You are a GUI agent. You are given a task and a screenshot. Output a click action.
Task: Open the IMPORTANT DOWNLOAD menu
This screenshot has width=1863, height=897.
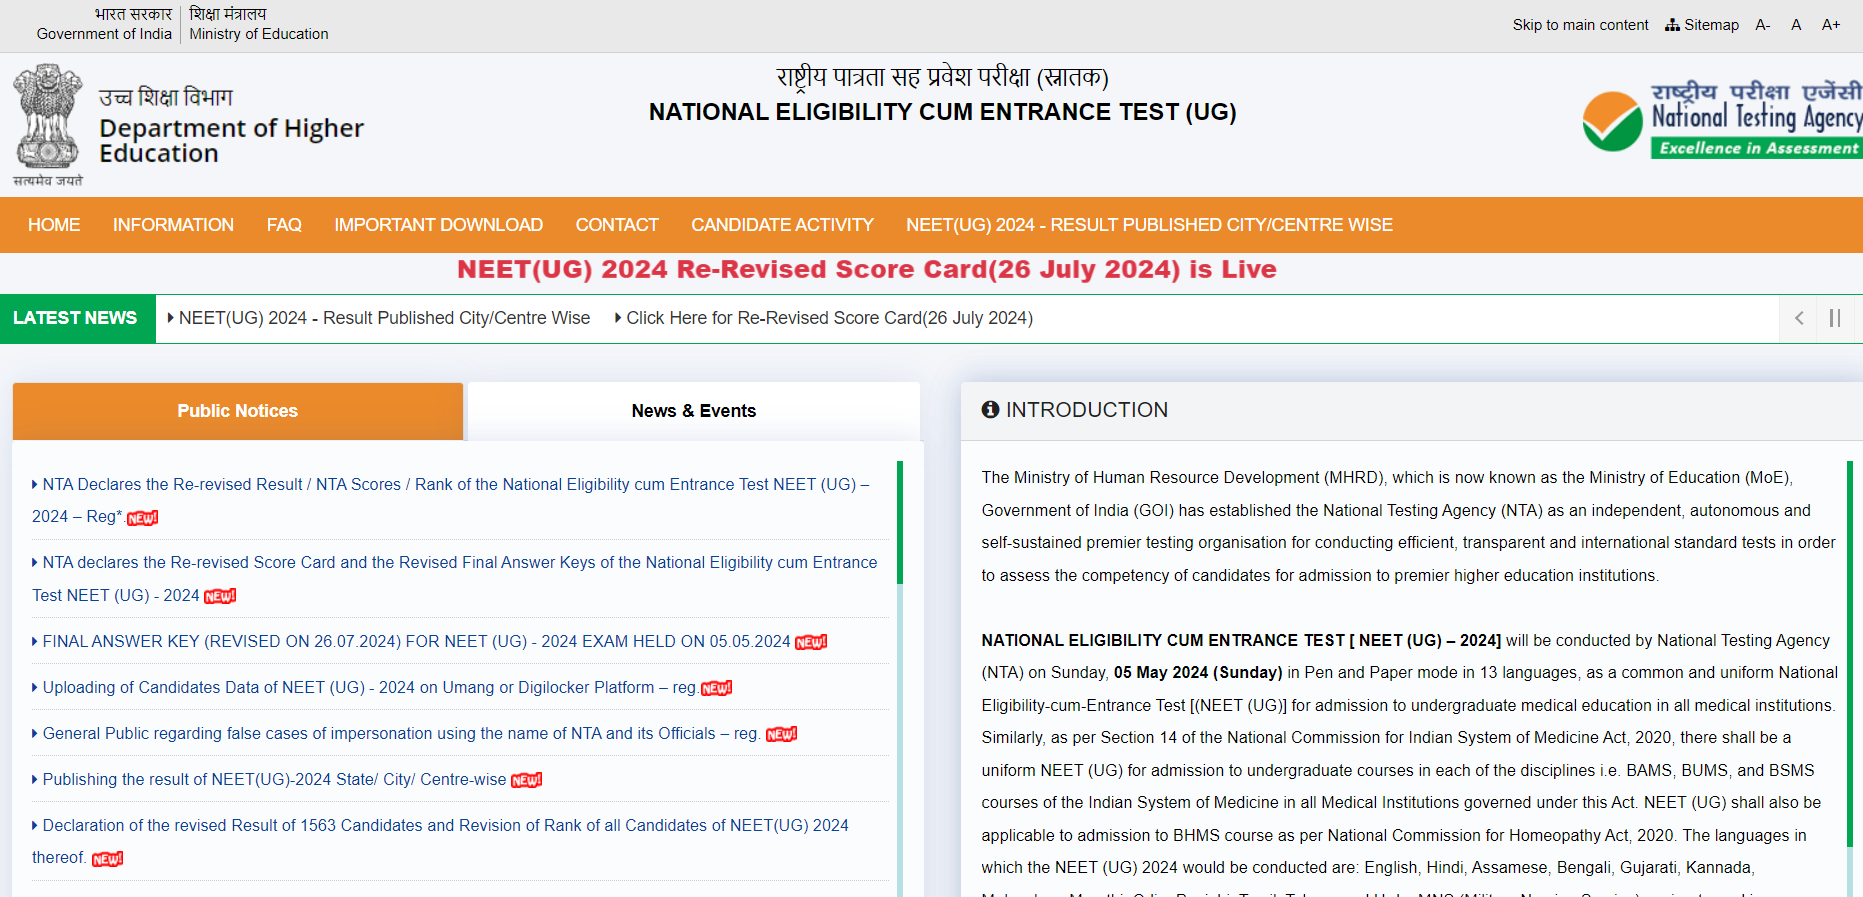(438, 225)
